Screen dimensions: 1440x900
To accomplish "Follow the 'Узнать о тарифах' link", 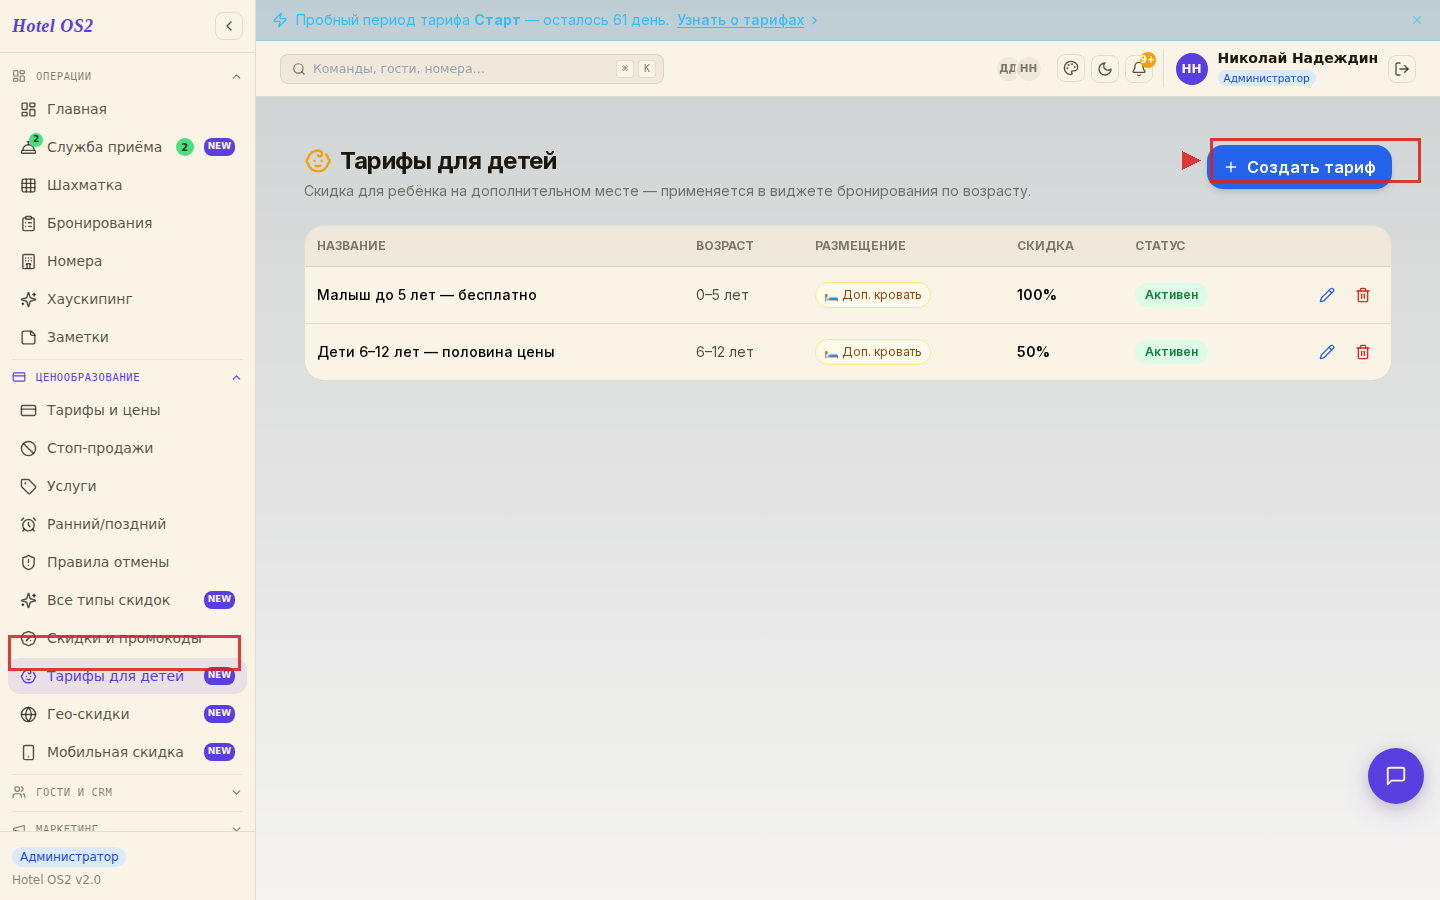I will point(740,20).
